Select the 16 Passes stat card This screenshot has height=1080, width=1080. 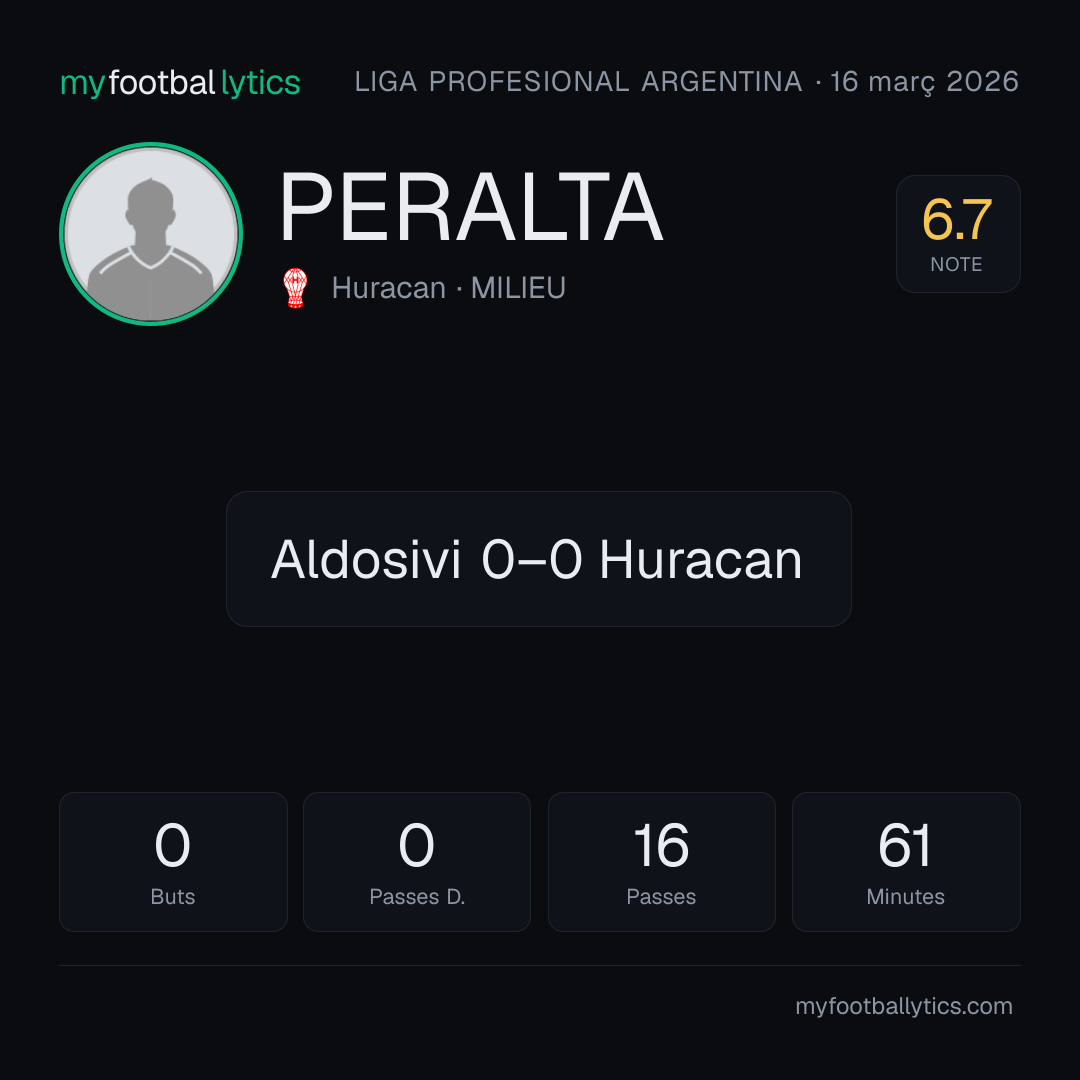click(661, 862)
